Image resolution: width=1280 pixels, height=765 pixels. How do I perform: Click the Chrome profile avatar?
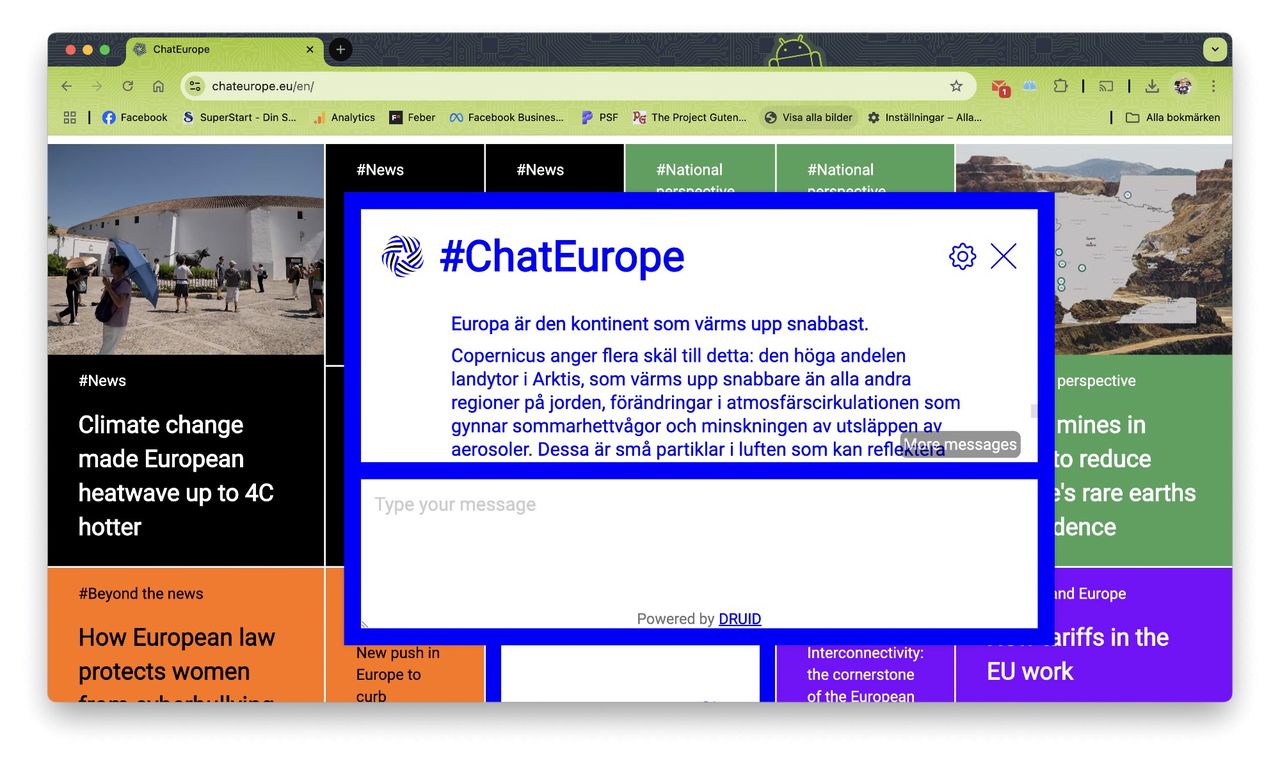click(1183, 86)
